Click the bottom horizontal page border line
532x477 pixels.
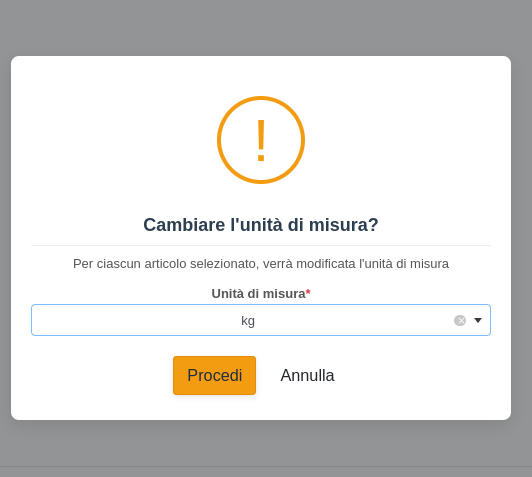[x=266, y=466]
